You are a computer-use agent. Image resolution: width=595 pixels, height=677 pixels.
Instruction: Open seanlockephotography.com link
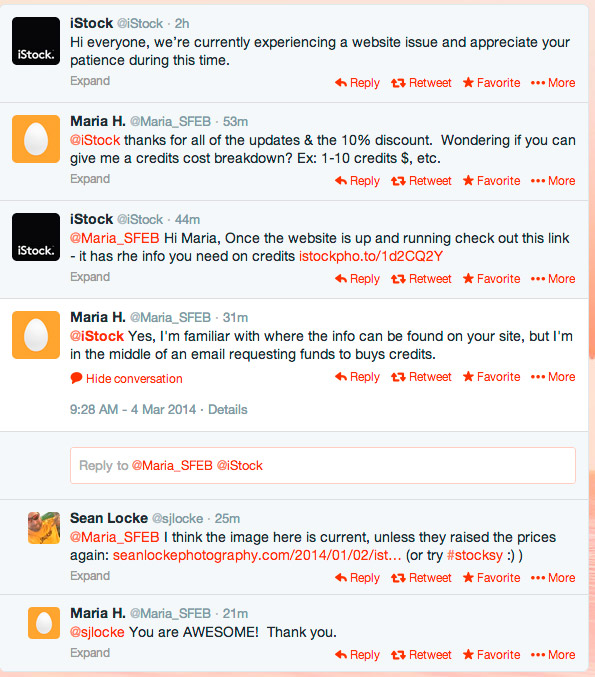257,555
